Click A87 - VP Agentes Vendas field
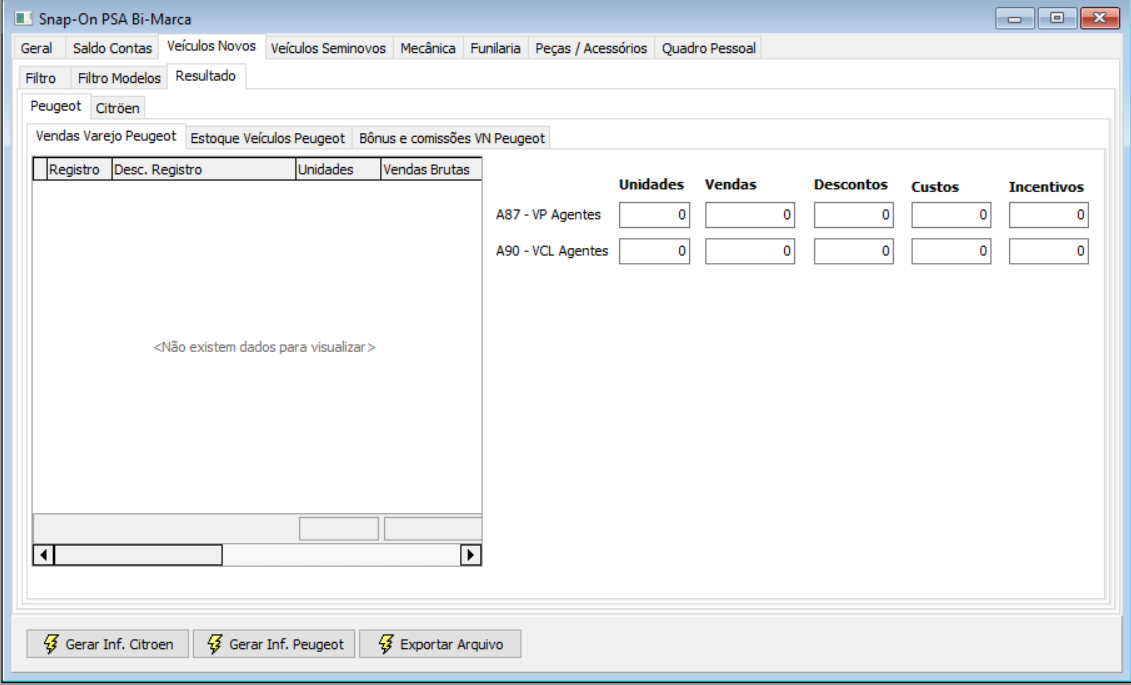The image size is (1131, 685). point(750,215)
